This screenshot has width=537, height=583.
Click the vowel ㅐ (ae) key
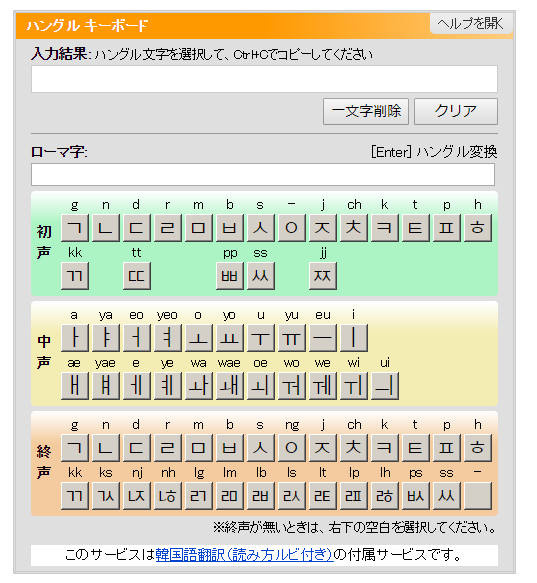tap(75, 386)
